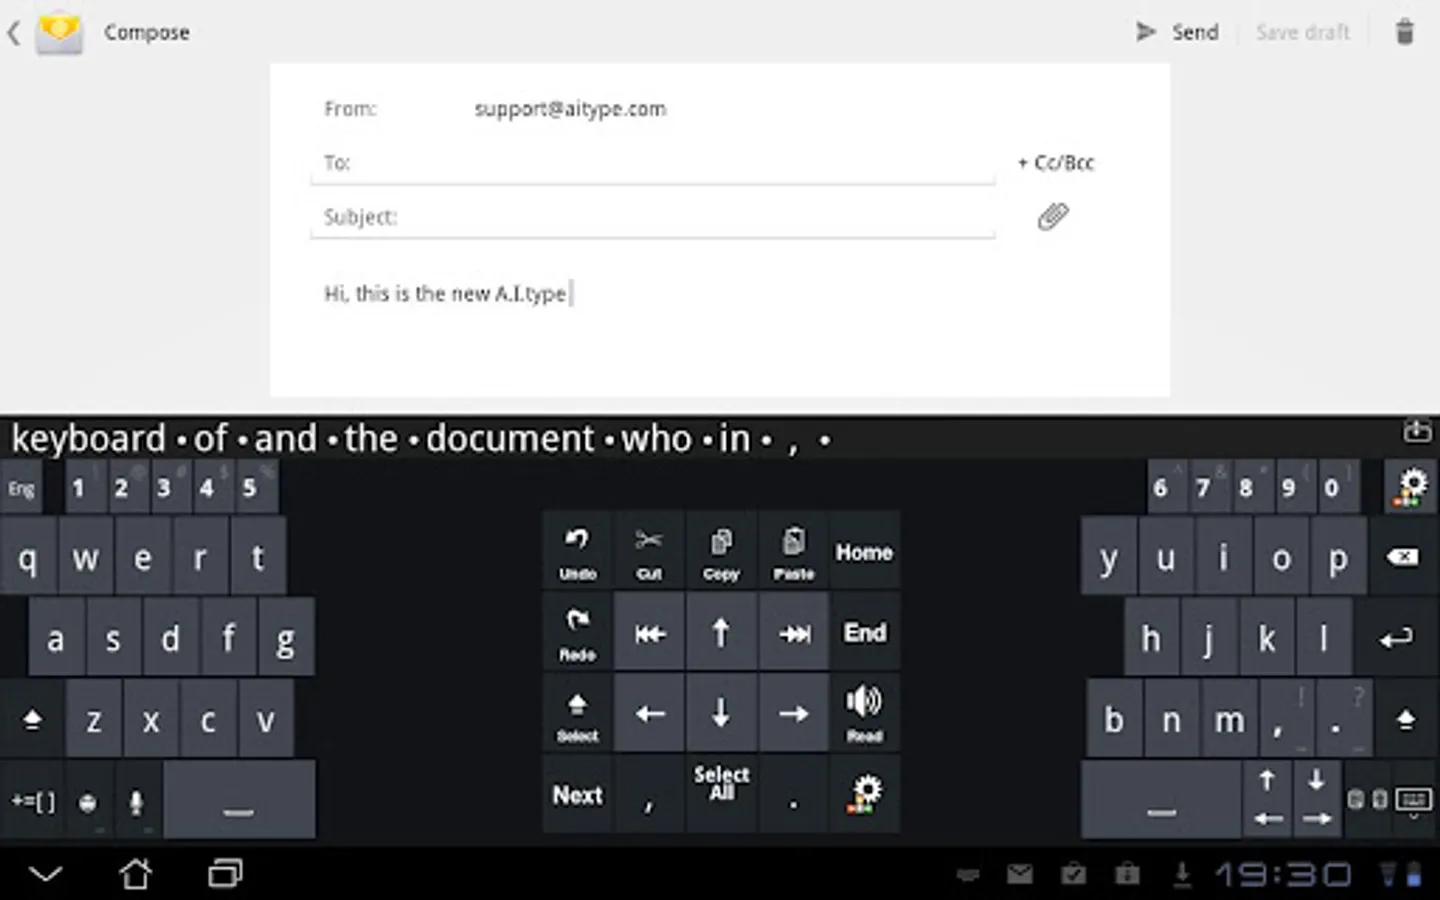The width and height of the screenshot is (1440, 900).
Task: Click the Save draft button
Action: pos(1303,32)
